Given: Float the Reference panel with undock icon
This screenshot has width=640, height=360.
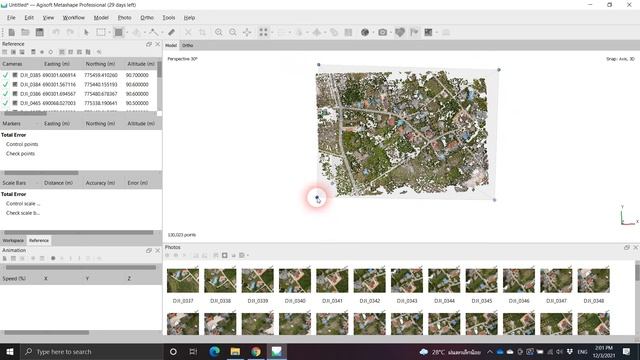Looking at the screenshot, I should 149,44.
